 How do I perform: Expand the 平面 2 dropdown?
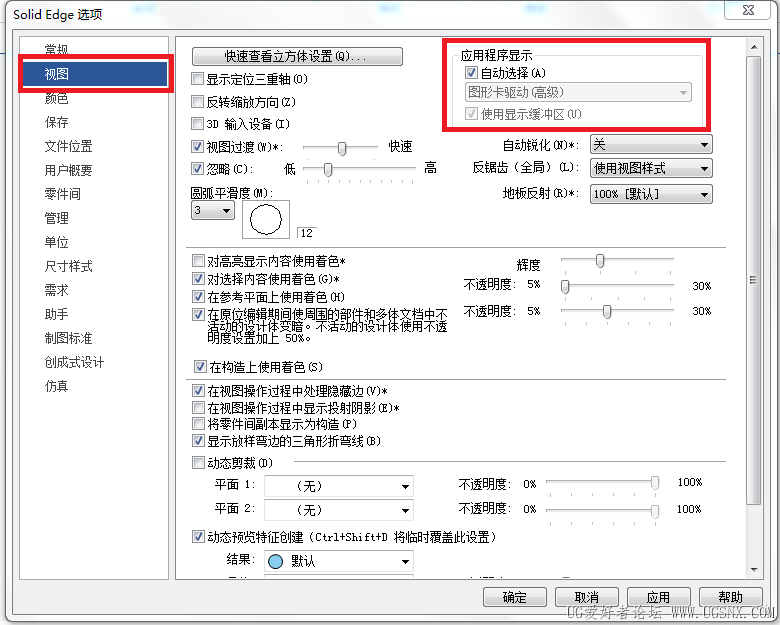pyautogui.click(x=338, y=510)
